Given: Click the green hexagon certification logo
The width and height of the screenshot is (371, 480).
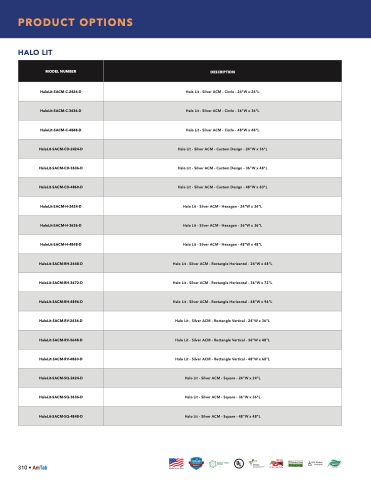Looking at the screenshot, I should coord(219,464).
